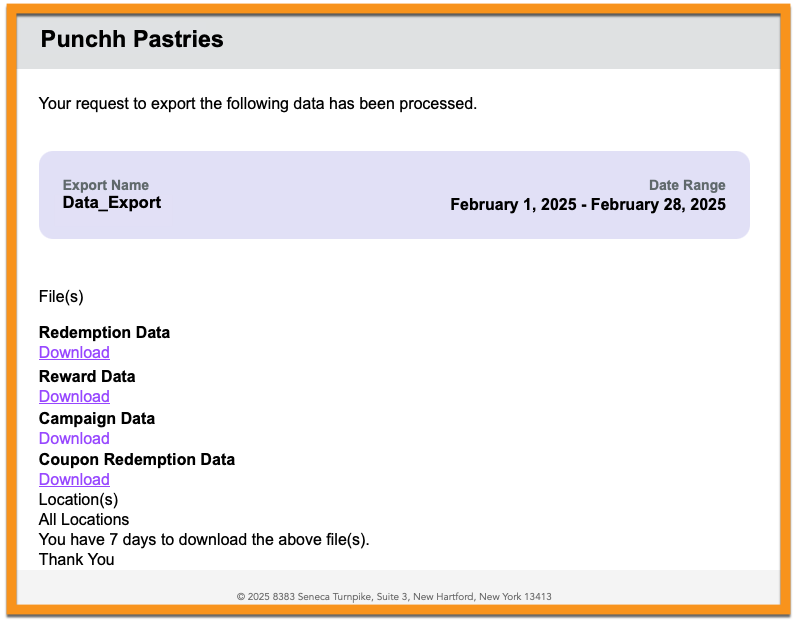Select the Punchh Pastries heading
Viewport: 794px width, 623px height.
tap(132, 39)
